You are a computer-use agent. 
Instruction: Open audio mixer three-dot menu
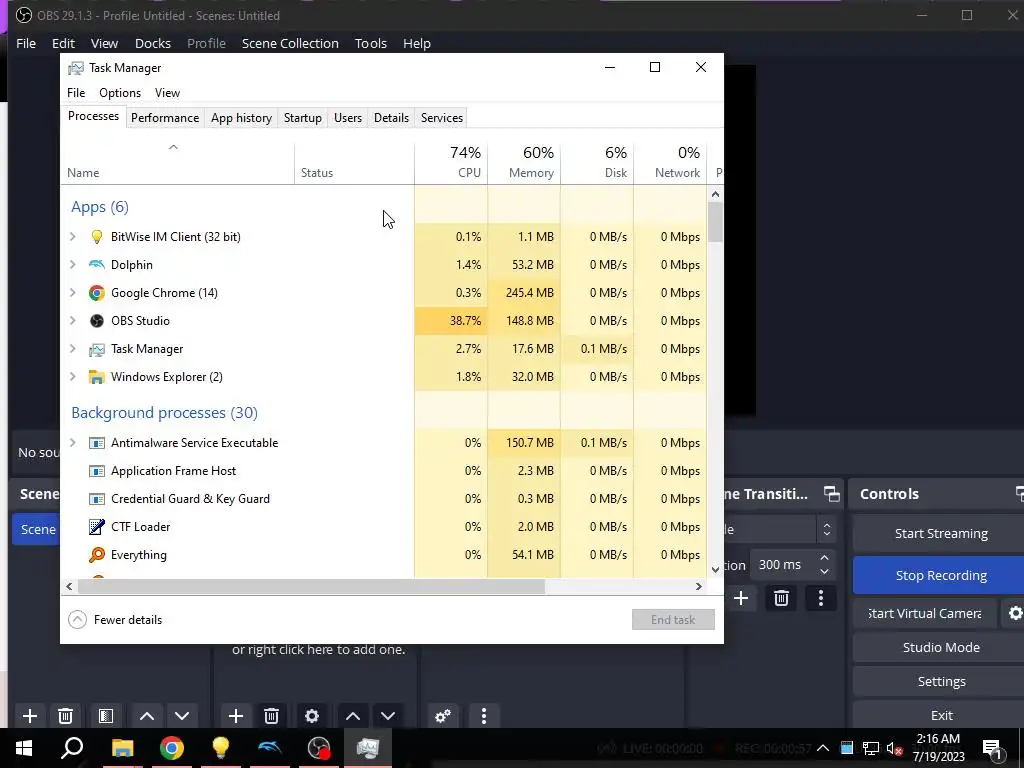484,716
